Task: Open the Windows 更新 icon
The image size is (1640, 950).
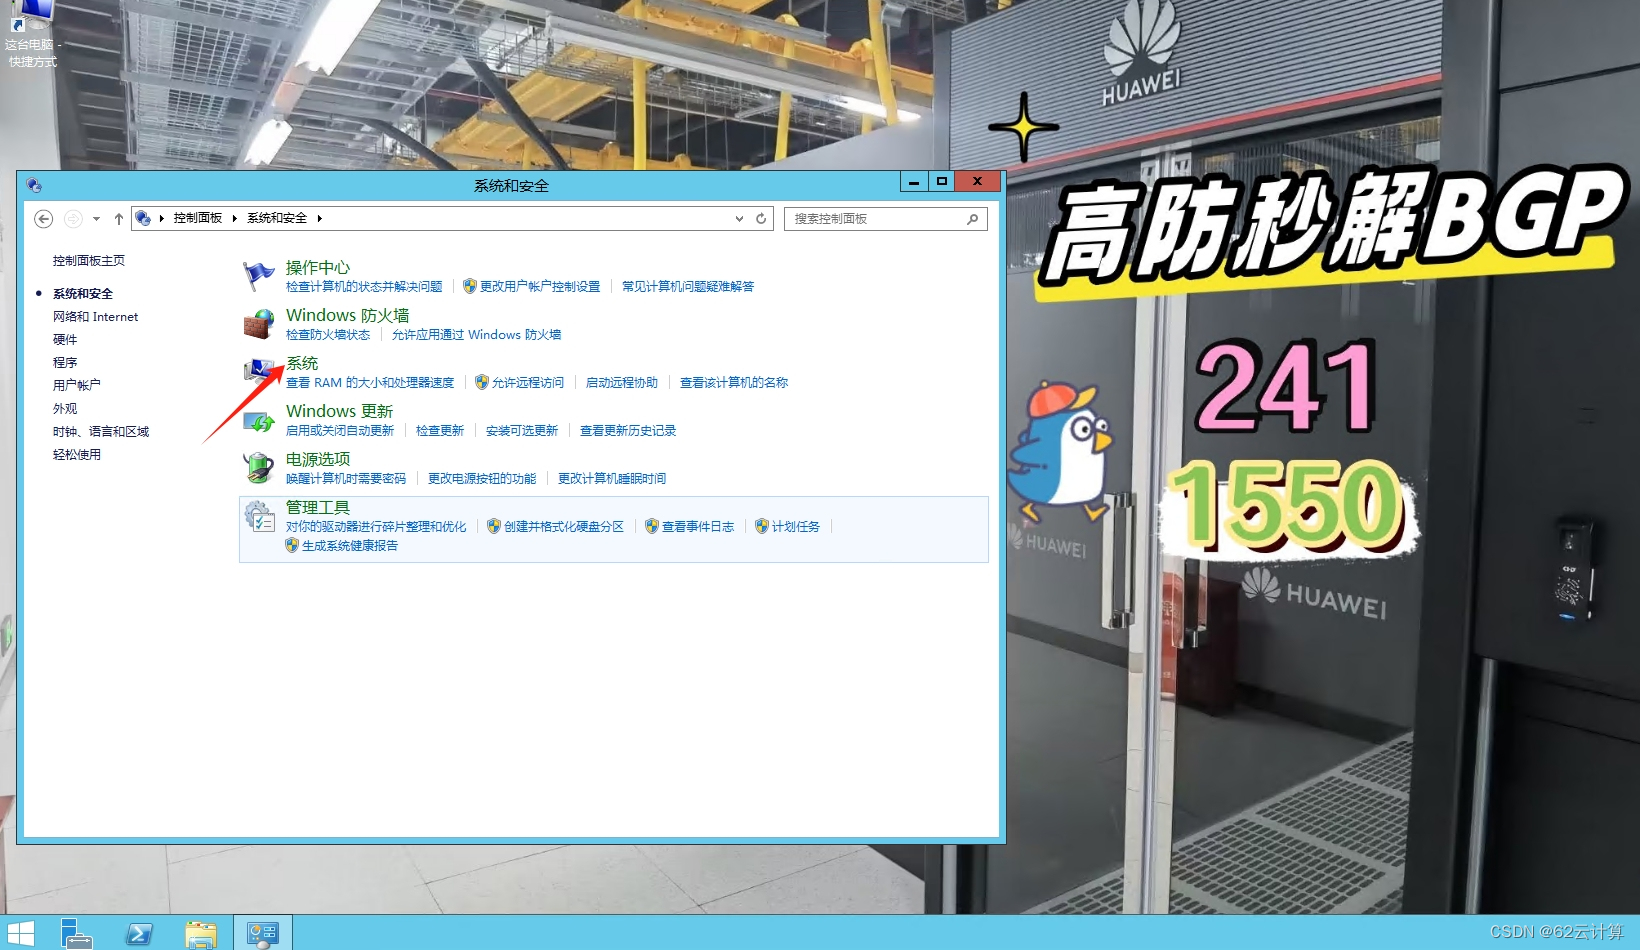Action: point(259,420)
